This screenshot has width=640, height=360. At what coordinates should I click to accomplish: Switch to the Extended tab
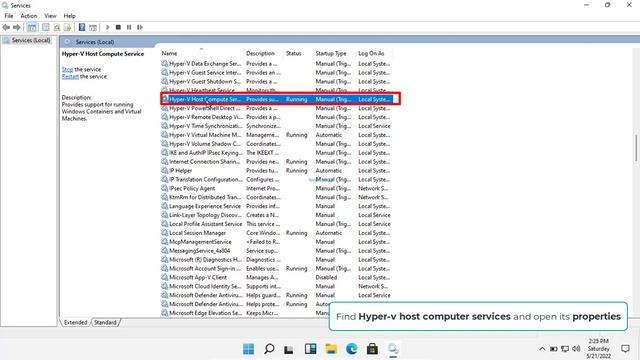pyautogui.click(x=76, y=322)
